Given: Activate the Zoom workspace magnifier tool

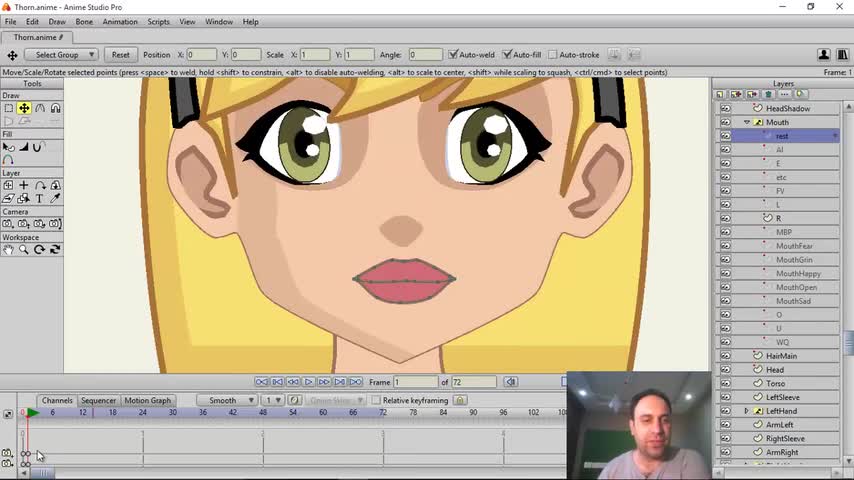Looking at the screenshot, I should 23,249.
